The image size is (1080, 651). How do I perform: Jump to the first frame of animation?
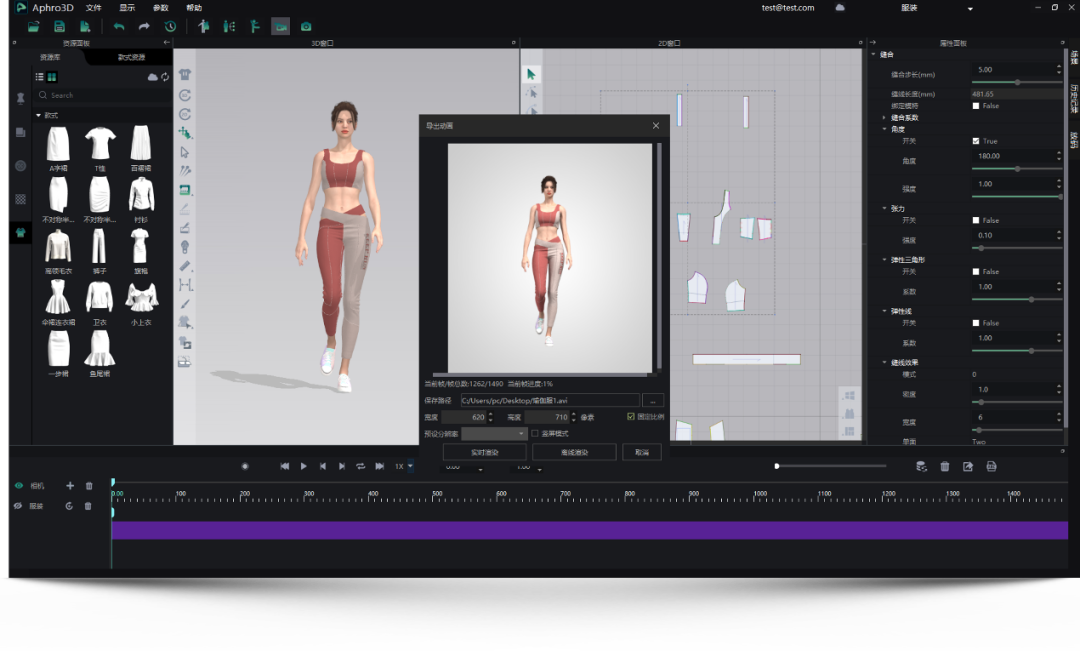point(284,466)
